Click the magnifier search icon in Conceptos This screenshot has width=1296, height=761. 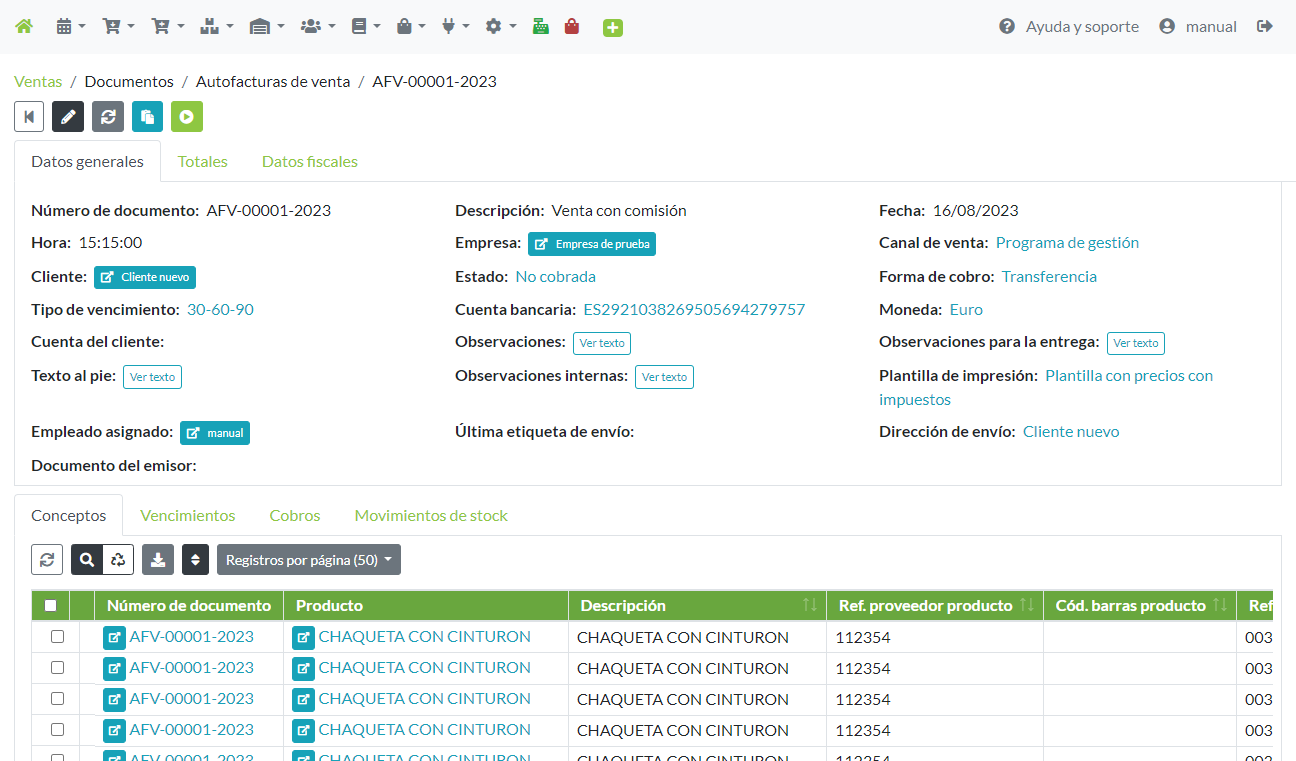(87, 560)
